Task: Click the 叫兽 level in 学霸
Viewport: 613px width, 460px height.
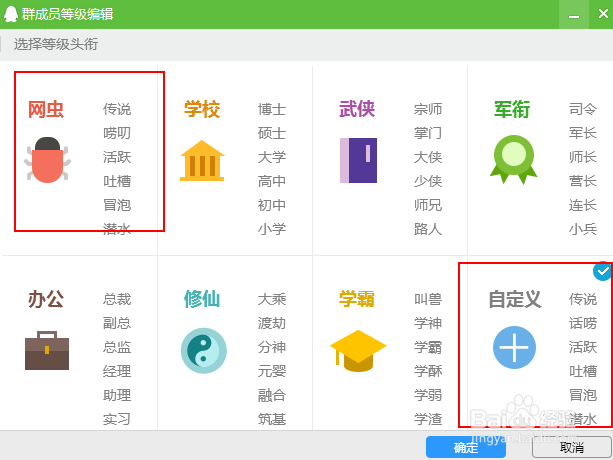Action: coord(428,299)
